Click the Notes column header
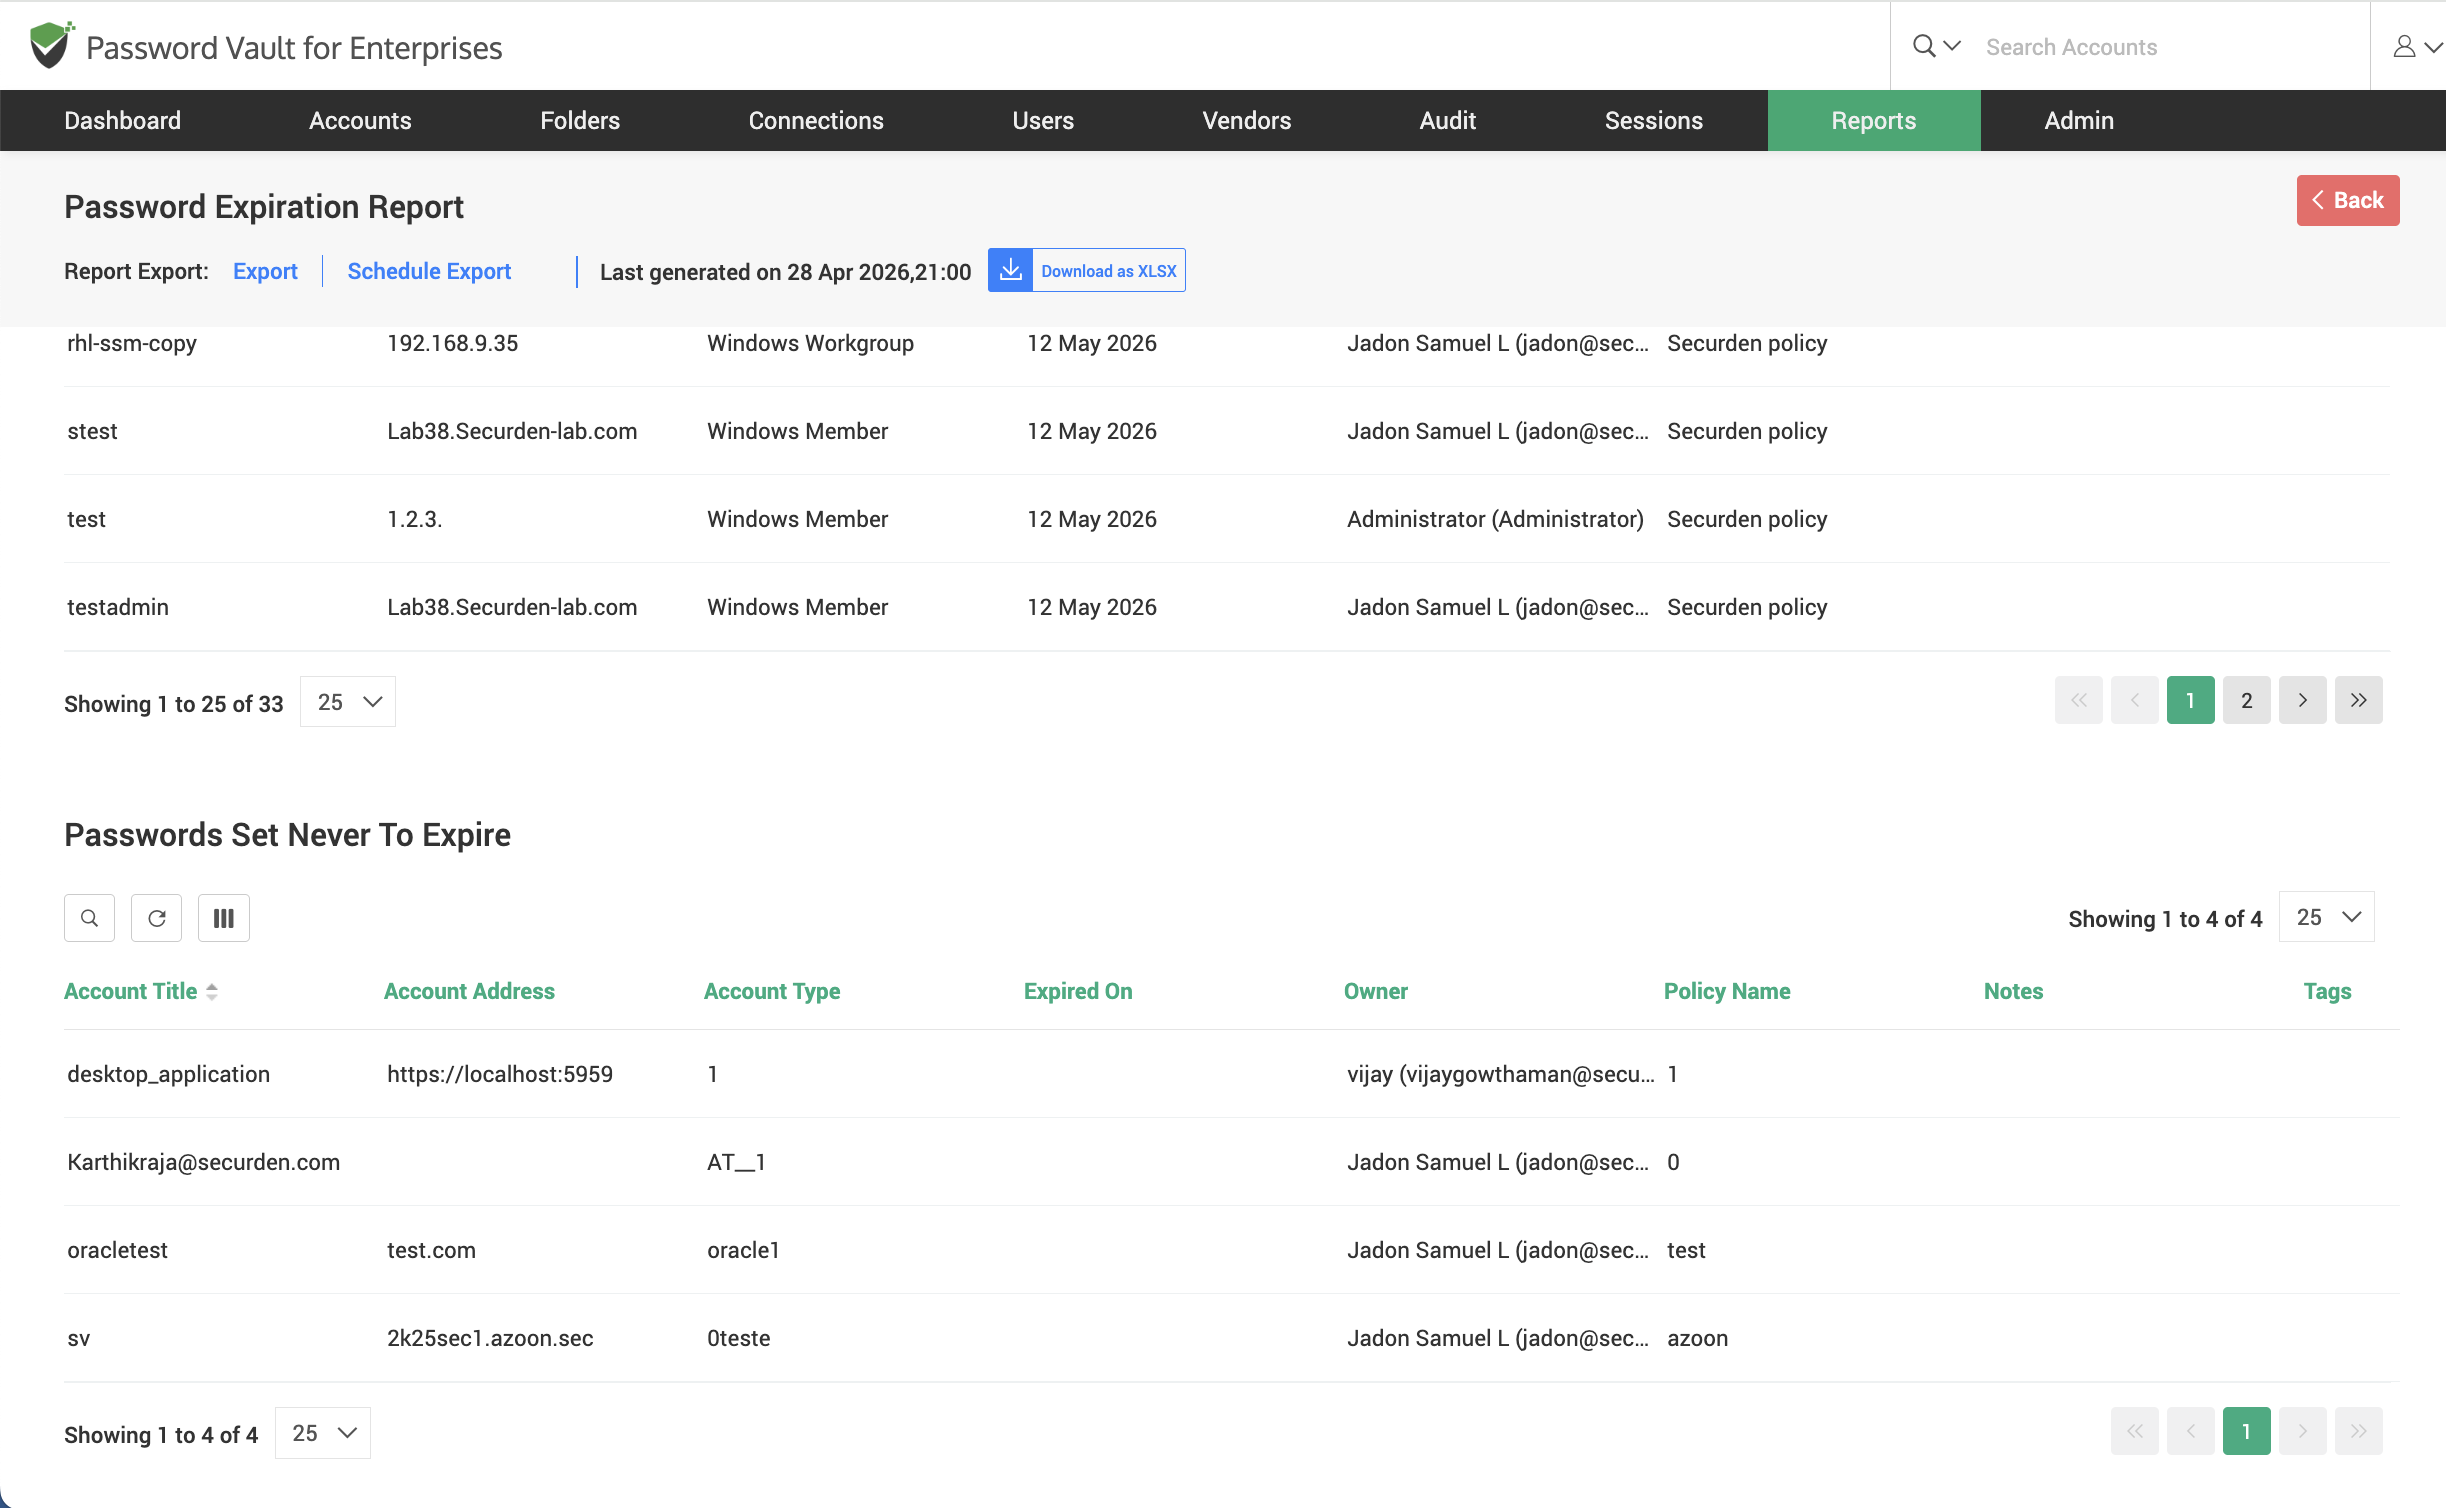 point(2013,991)
